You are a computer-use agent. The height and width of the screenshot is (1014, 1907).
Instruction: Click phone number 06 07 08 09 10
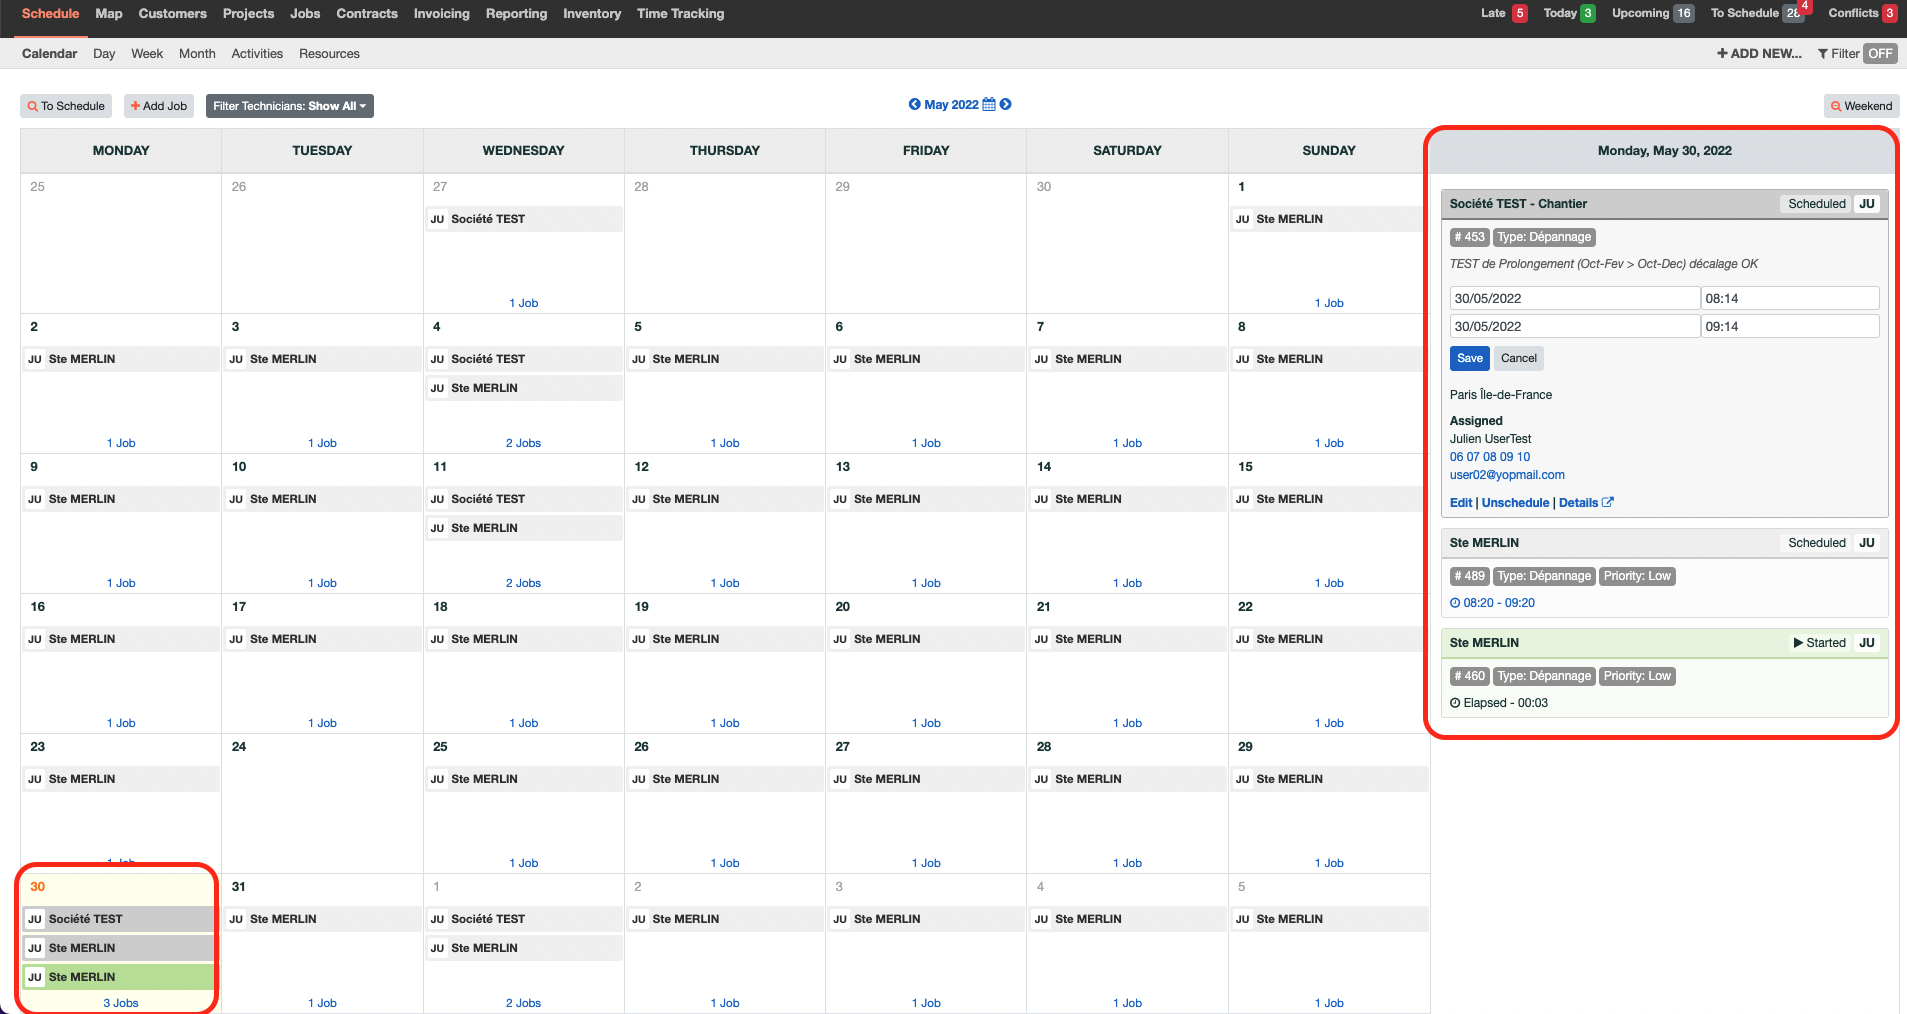pyautogui.click(x=1490, y=457)
